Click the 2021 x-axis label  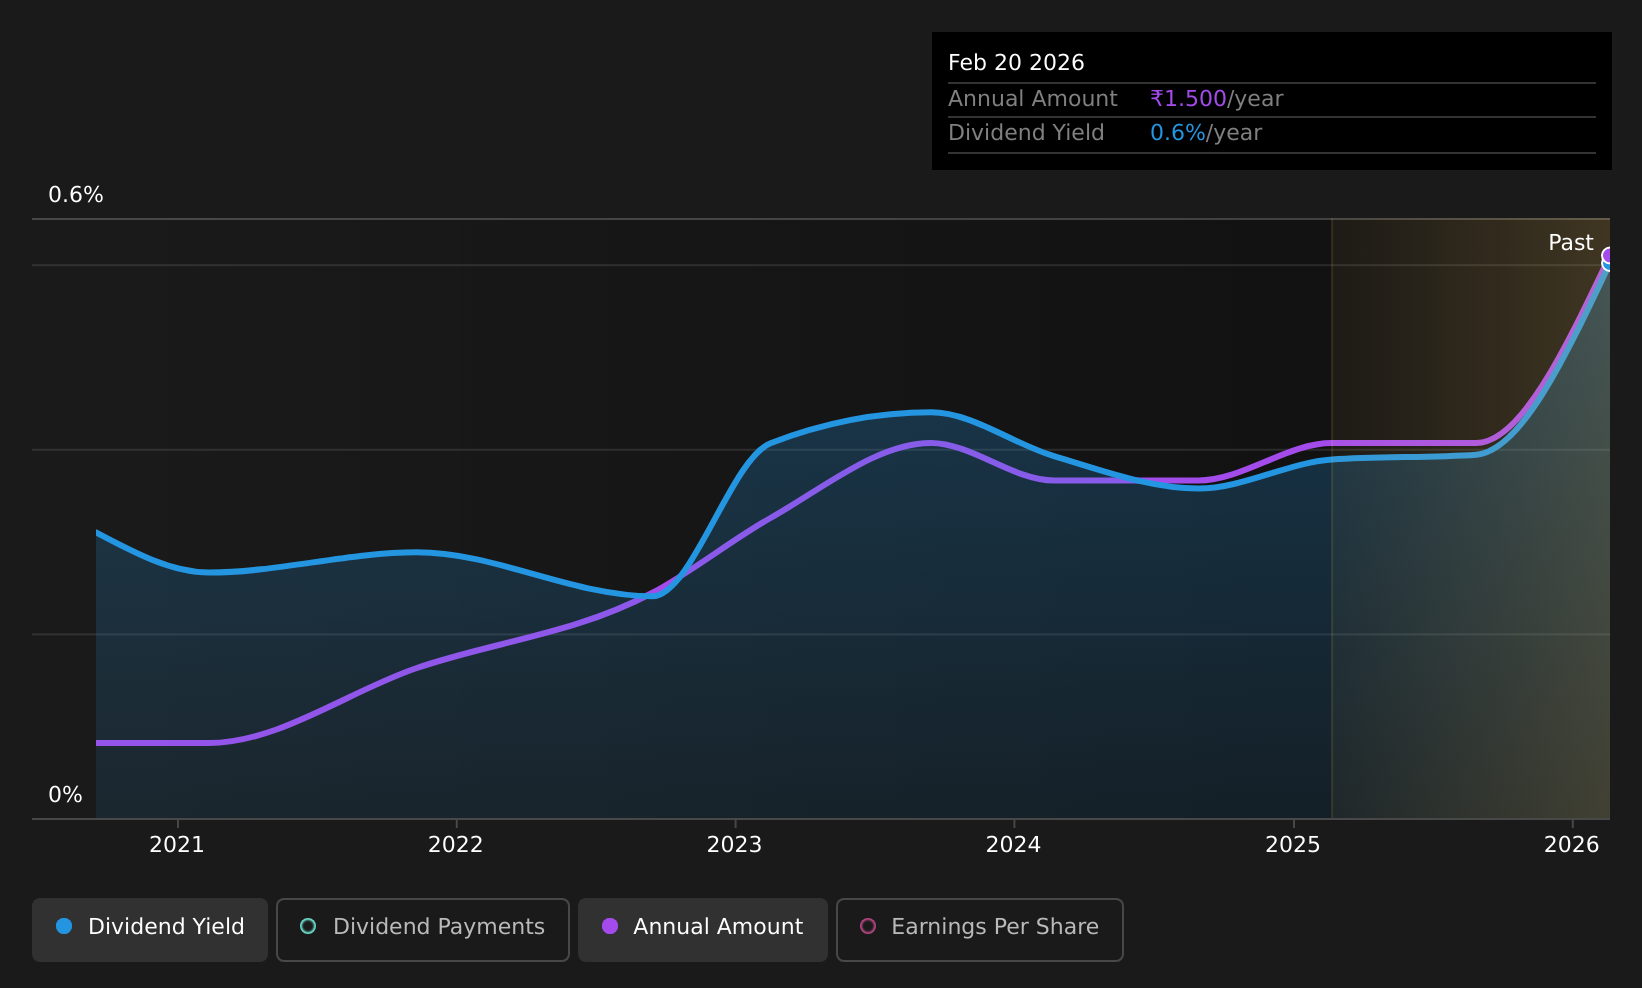[177, 845]
